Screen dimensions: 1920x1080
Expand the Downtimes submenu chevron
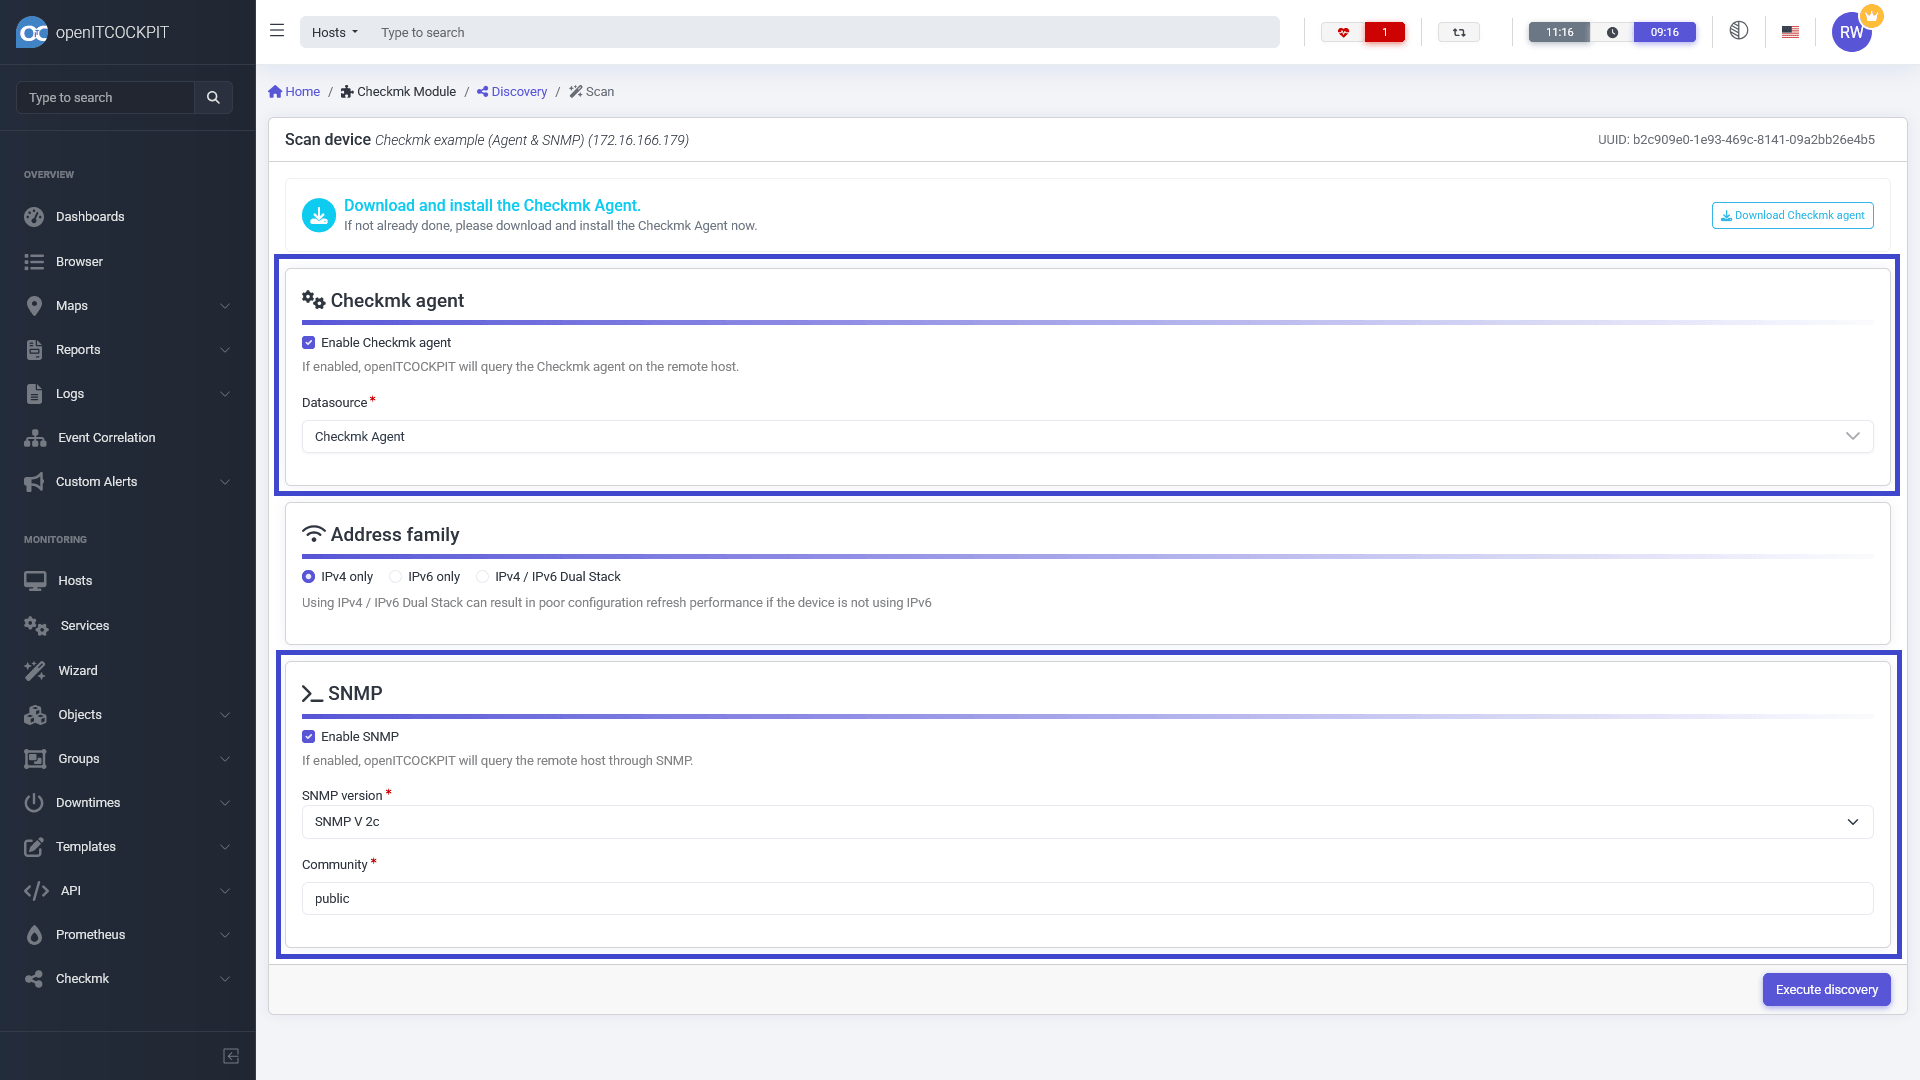(x=225, y=803)
